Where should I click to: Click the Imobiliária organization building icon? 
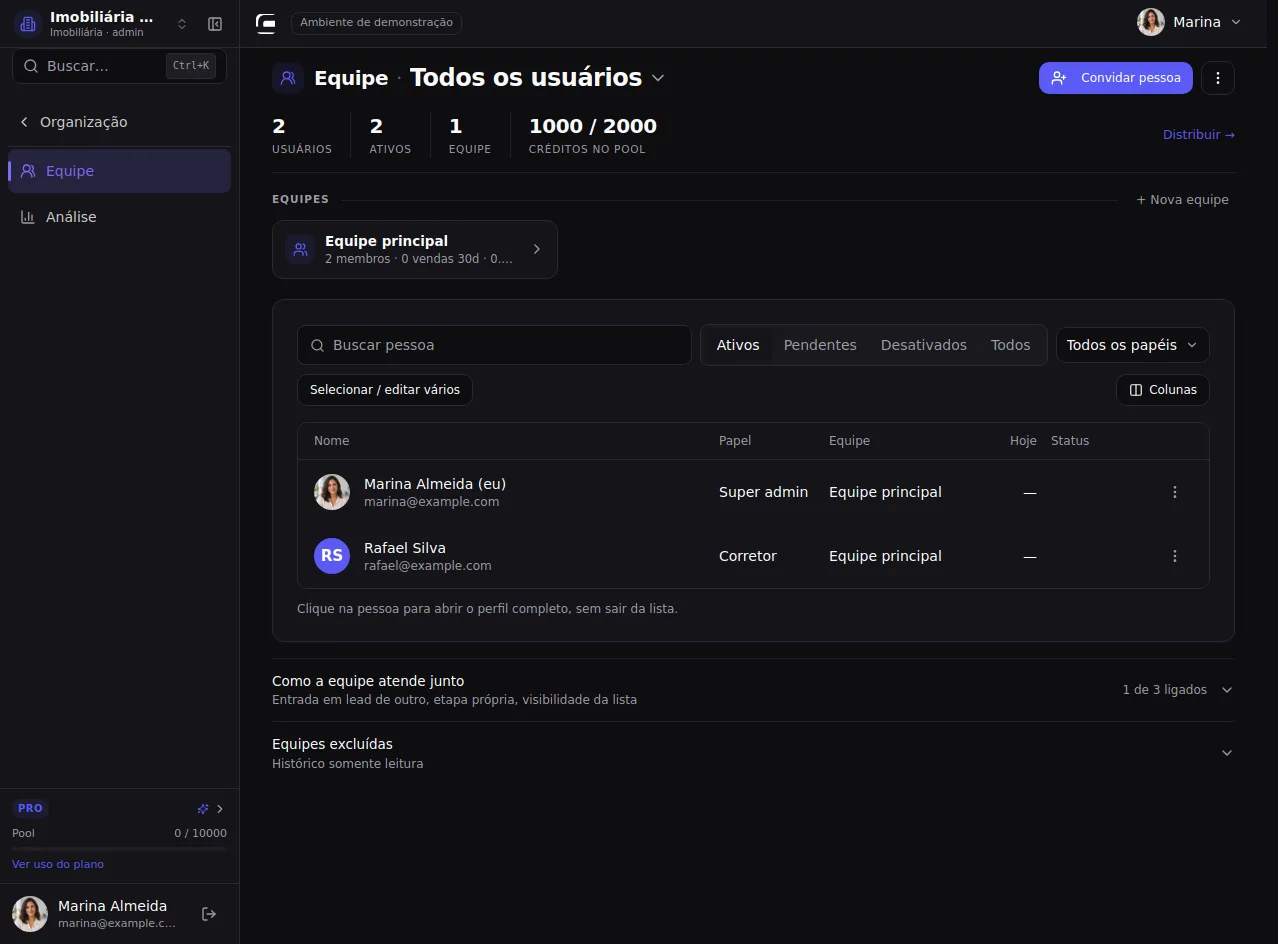coord(28,24)
